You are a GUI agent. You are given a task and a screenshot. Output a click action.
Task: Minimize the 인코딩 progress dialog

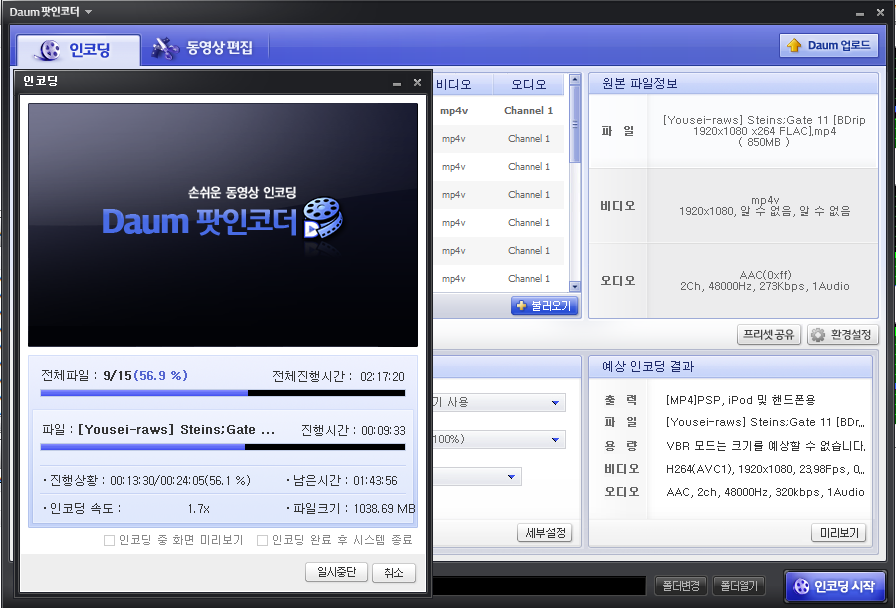[397, 83]
